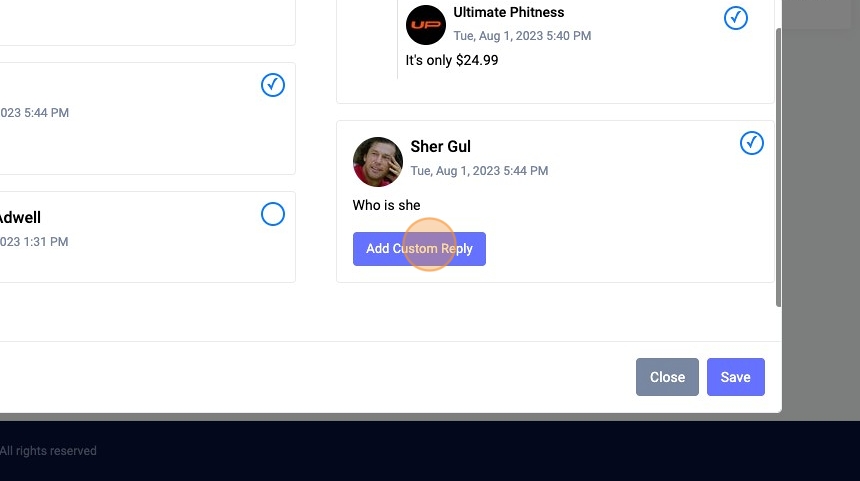Click the Ultimate Phitness UP logo avatar
This screenshot has width=860, height=481.
(426, 25)
